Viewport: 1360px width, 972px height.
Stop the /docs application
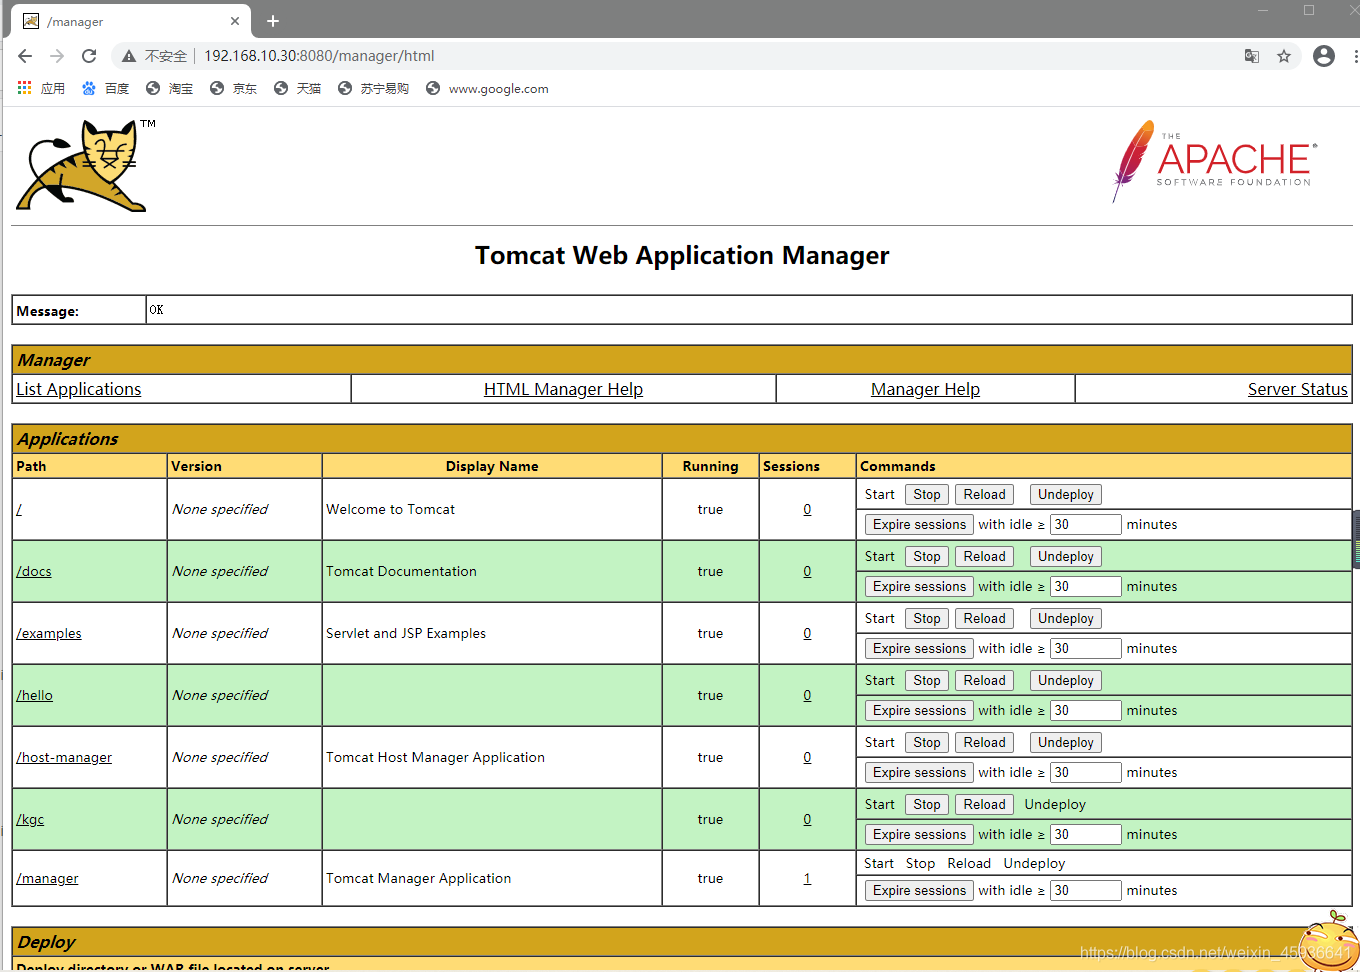tap(927, 556)
